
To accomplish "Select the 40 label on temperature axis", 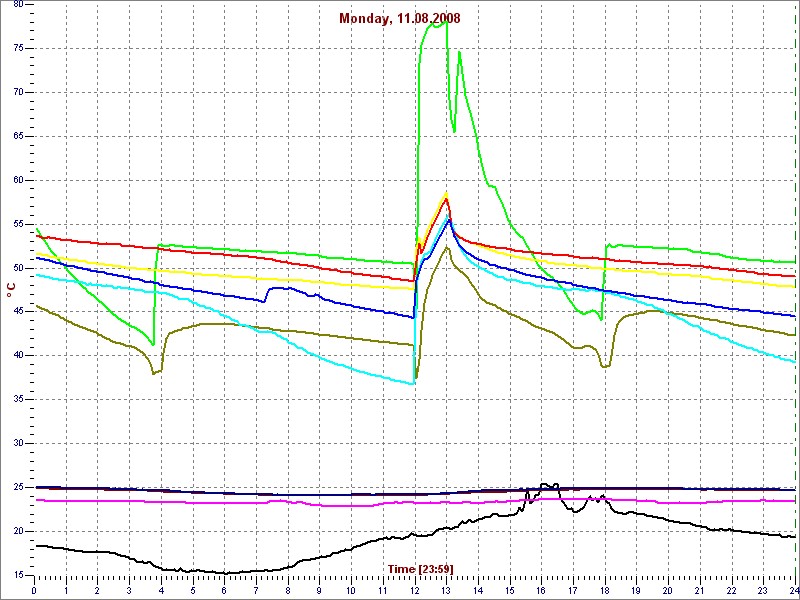I will click(18, 356).
